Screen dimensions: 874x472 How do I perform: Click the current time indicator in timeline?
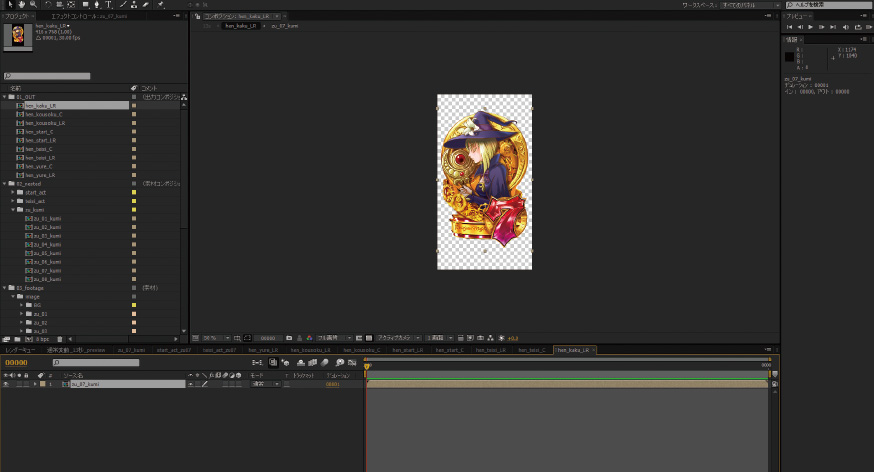tap(367, 366)
